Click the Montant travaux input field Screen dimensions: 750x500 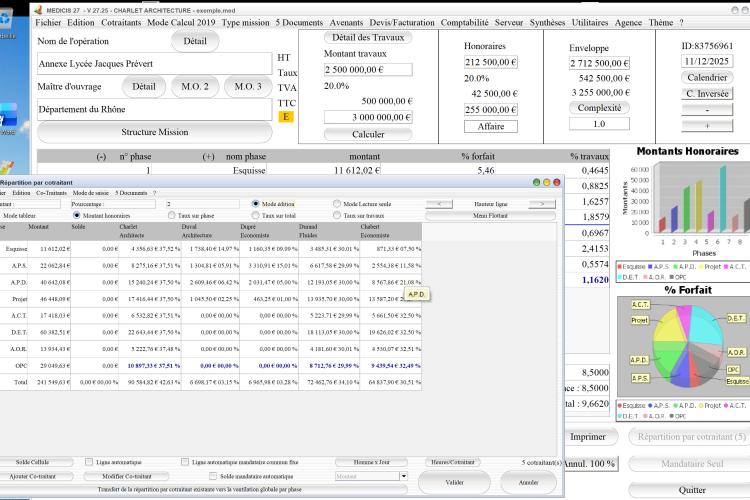tap(368, 69)
